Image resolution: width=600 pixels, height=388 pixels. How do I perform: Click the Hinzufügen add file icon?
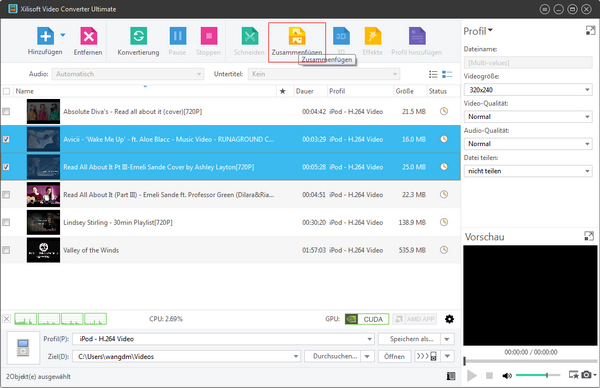coord(45,36)
